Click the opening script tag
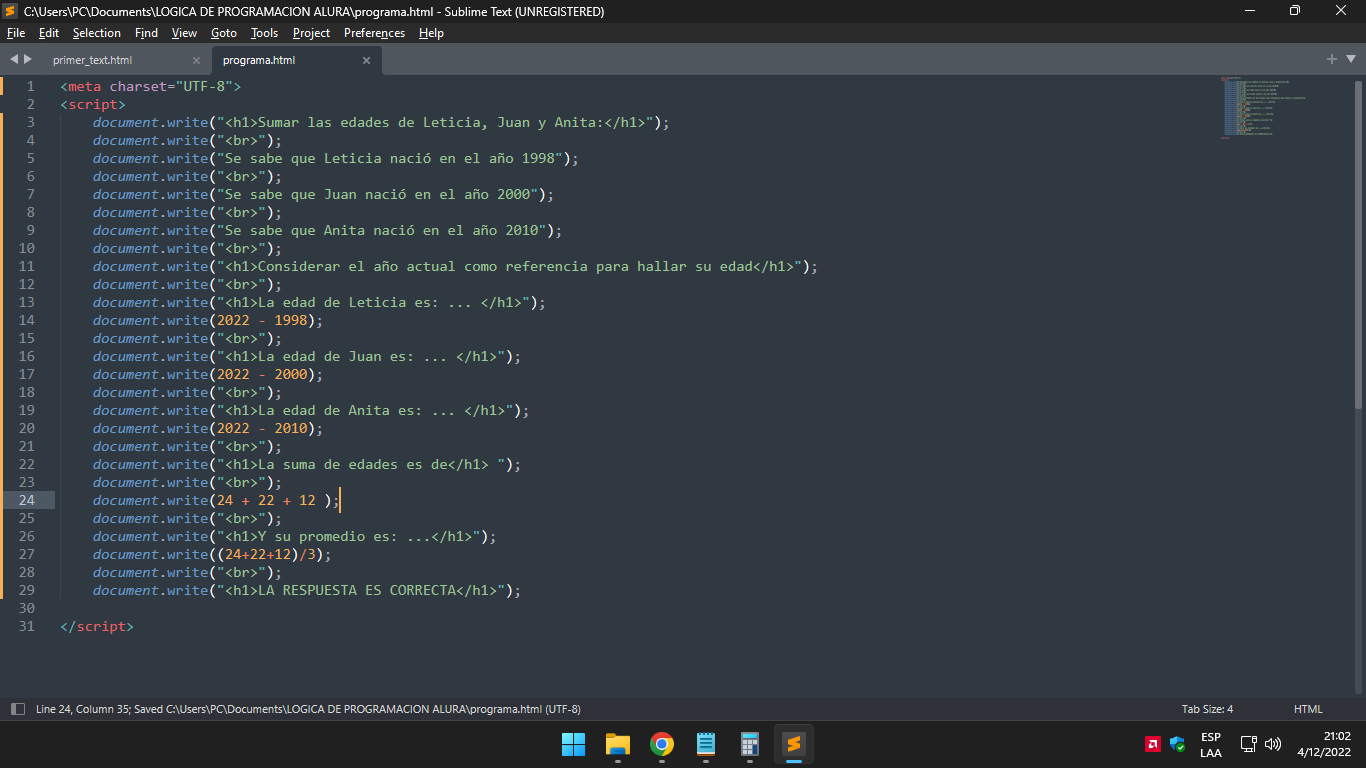1366x768 pixels. coord(93,104)
